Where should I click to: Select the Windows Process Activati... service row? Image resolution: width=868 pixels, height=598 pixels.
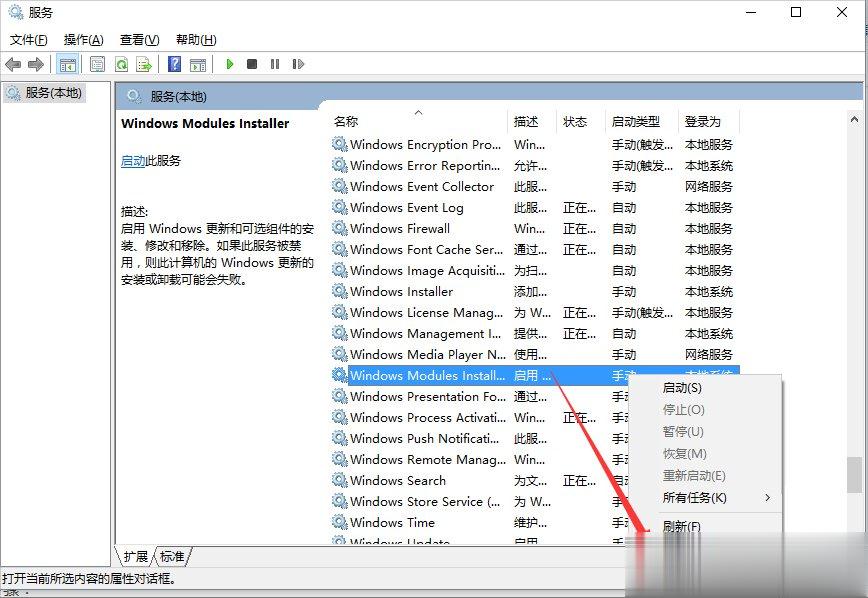click(x=479, y=417)
